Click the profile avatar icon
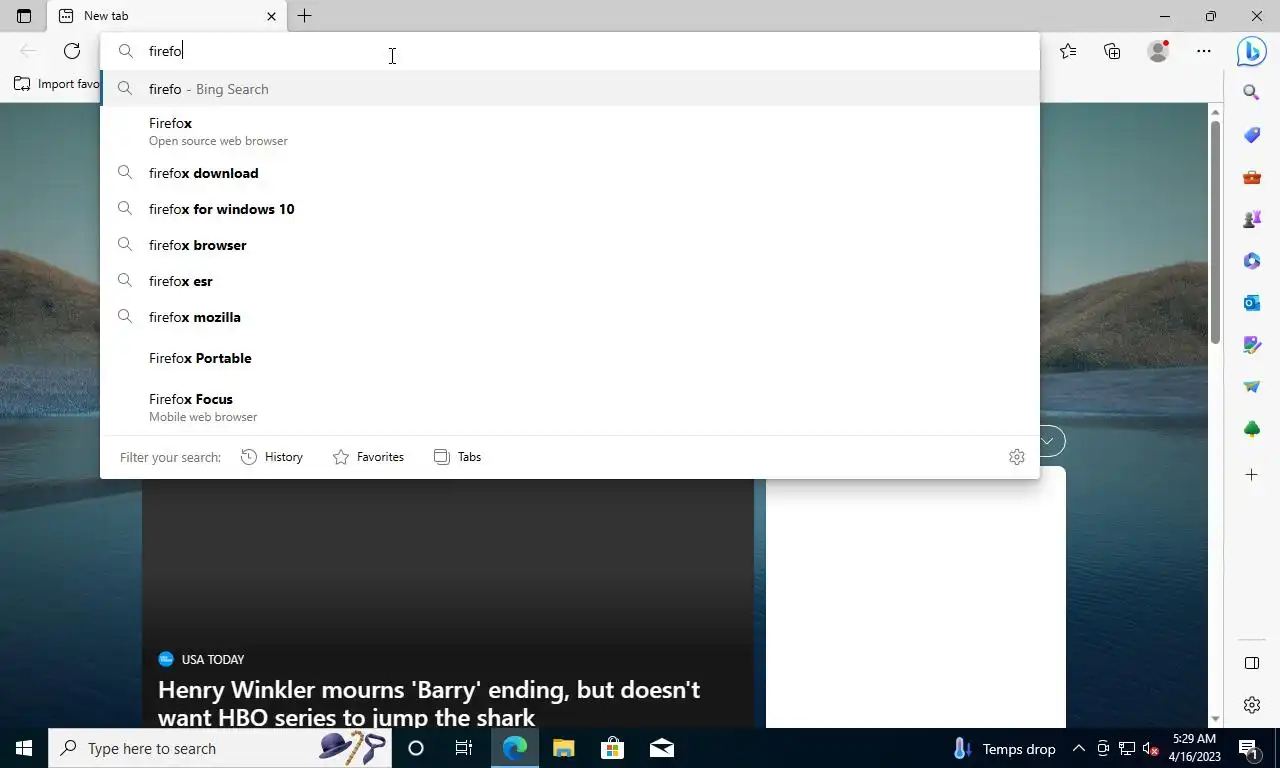 click(1158, 51)
